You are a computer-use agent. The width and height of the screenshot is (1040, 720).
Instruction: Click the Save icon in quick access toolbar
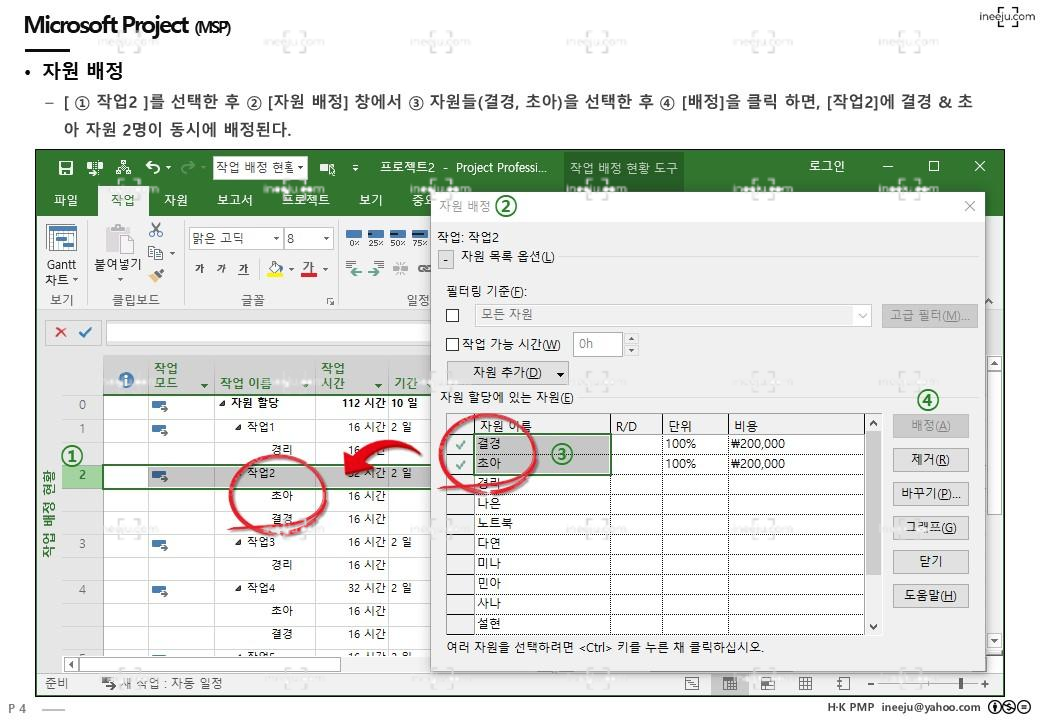66,167
